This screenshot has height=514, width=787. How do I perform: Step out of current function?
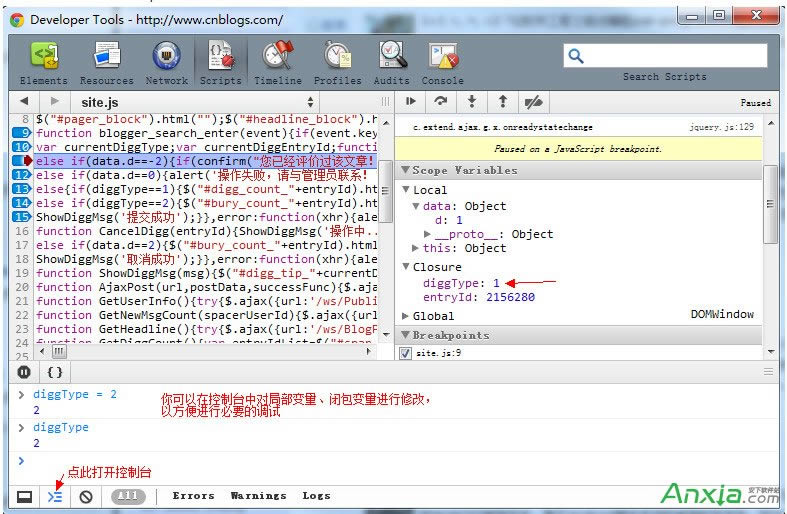point(502,101)
